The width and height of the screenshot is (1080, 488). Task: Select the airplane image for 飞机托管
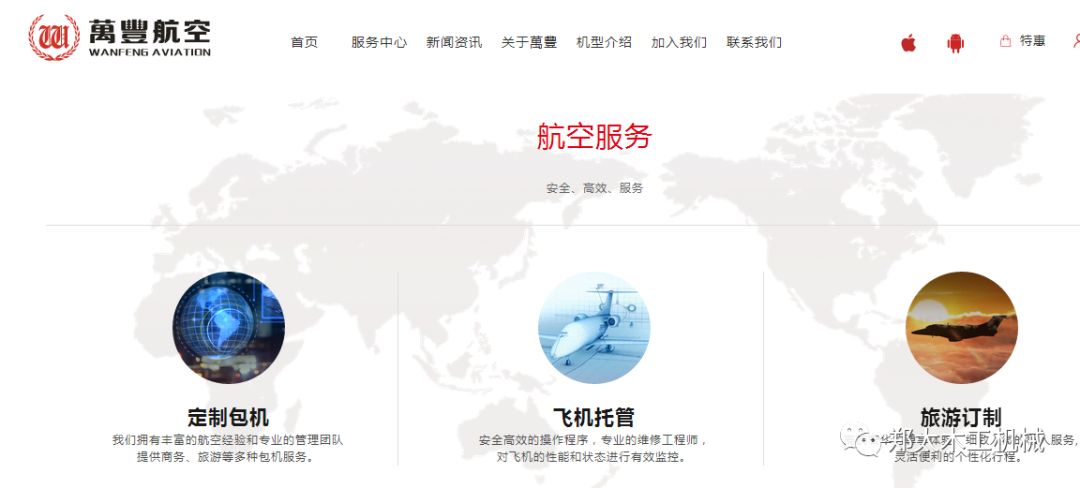(x=594, y=328)
